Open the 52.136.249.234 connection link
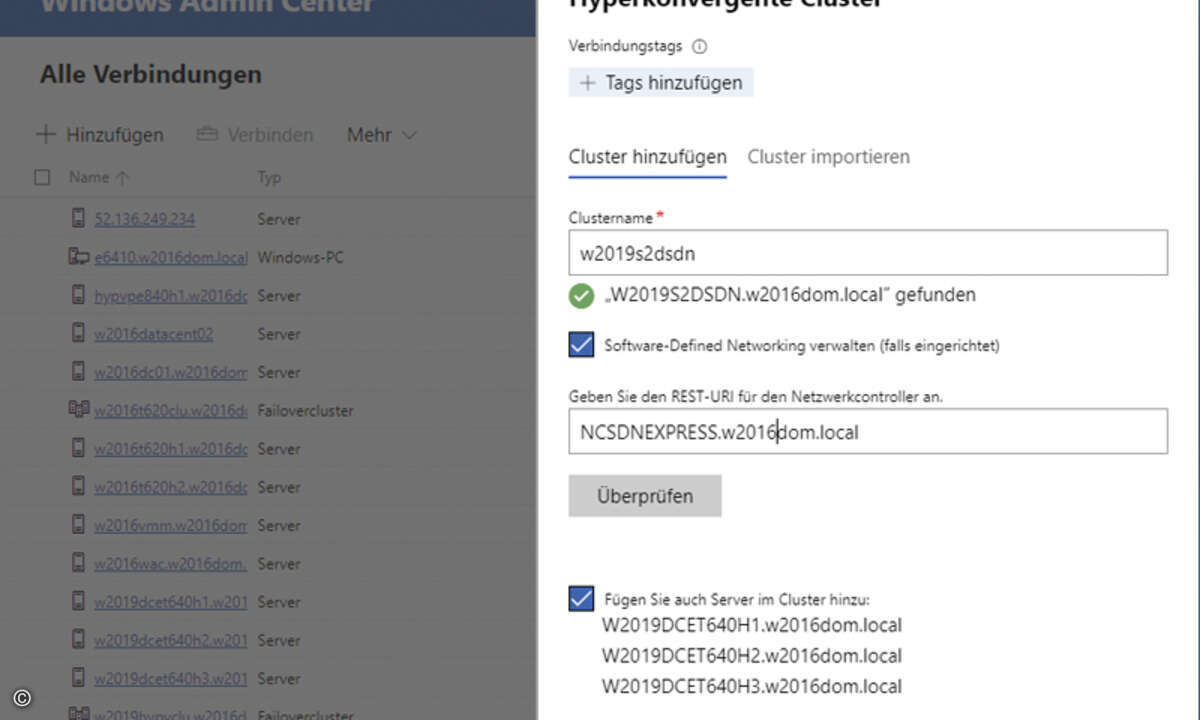The width and height of the screenshot is (1200, 720). coord(145,219)
